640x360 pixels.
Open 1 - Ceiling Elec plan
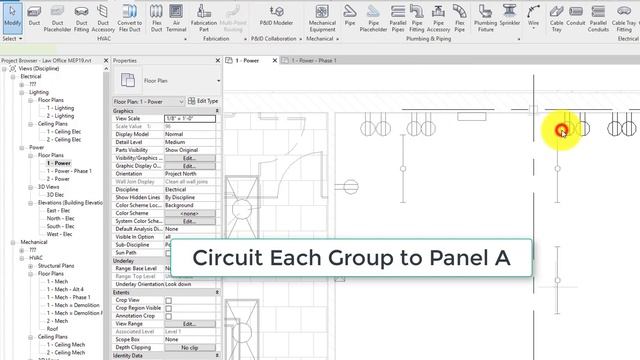point(64,132)
